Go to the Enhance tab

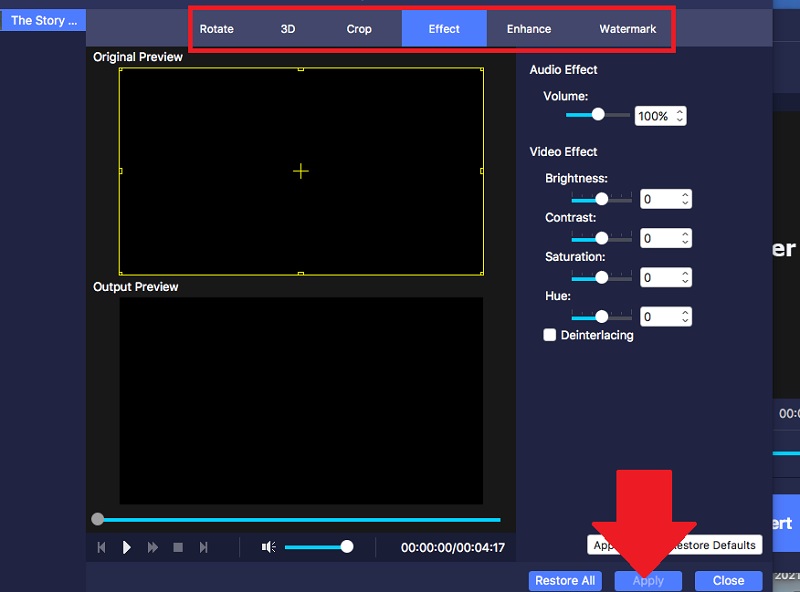tap(529, 29)
